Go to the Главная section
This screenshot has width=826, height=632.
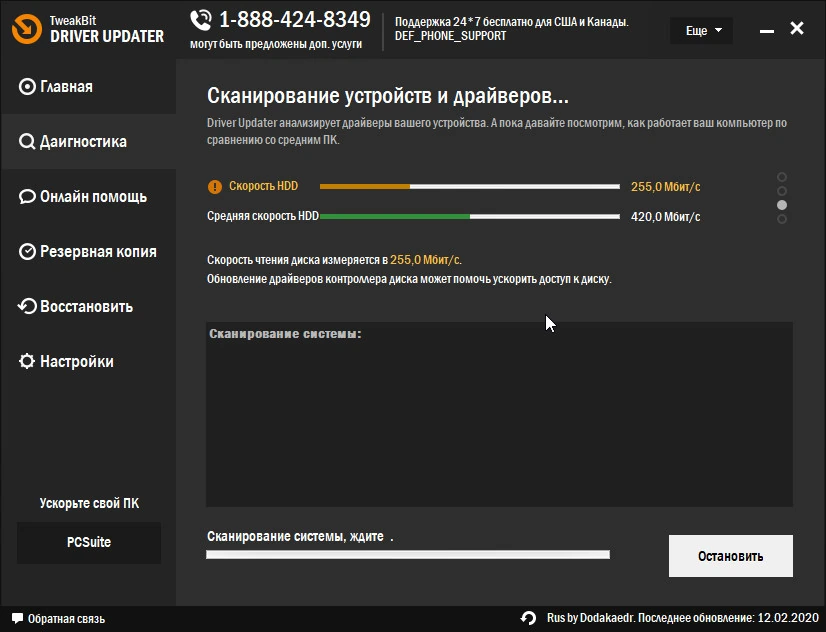pos(88,86)
